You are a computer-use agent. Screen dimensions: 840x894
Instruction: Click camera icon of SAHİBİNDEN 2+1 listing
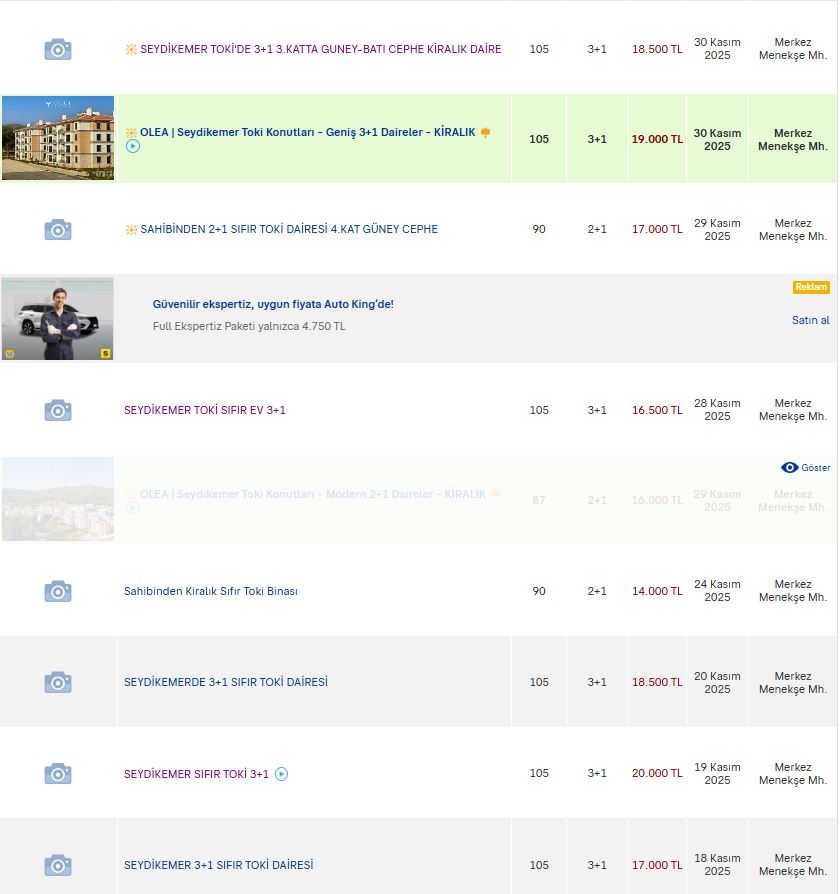tap(58, 230)
